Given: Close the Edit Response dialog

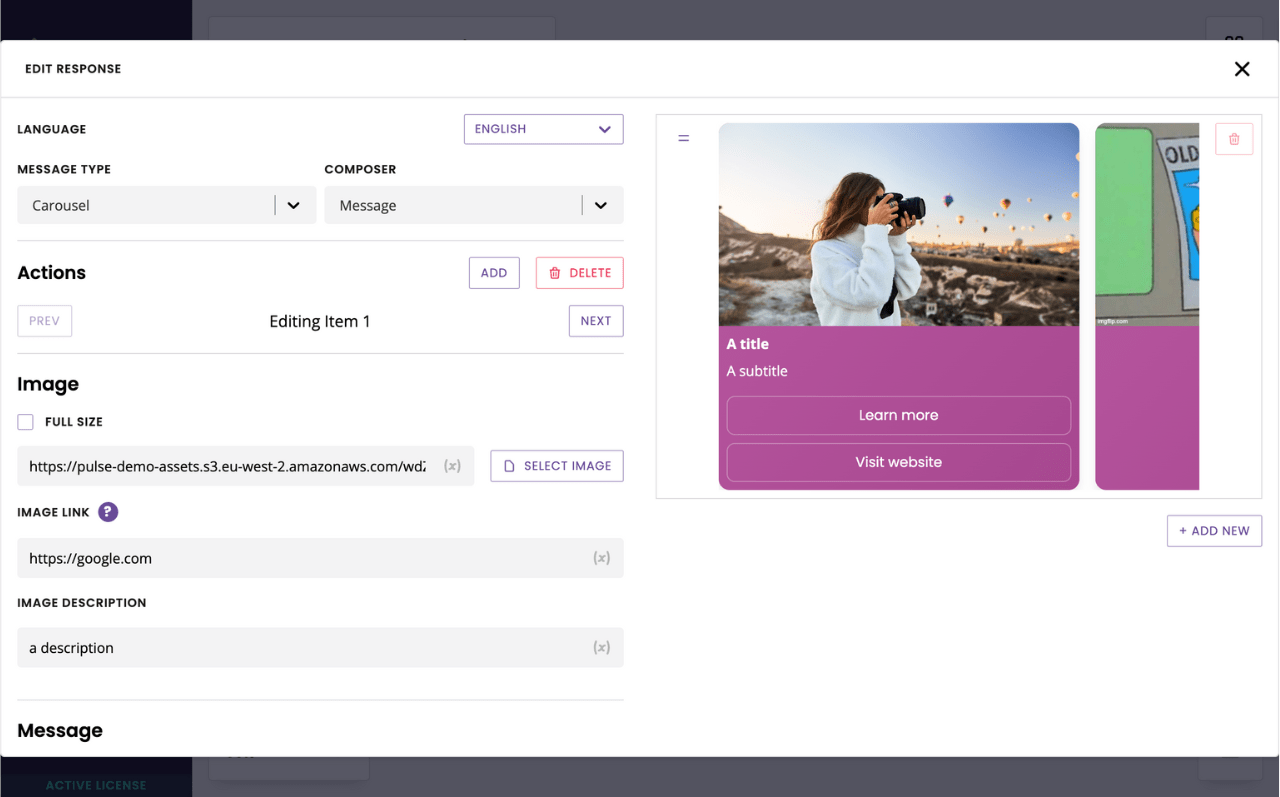Looking at the screenshot, I should 1242,69.
